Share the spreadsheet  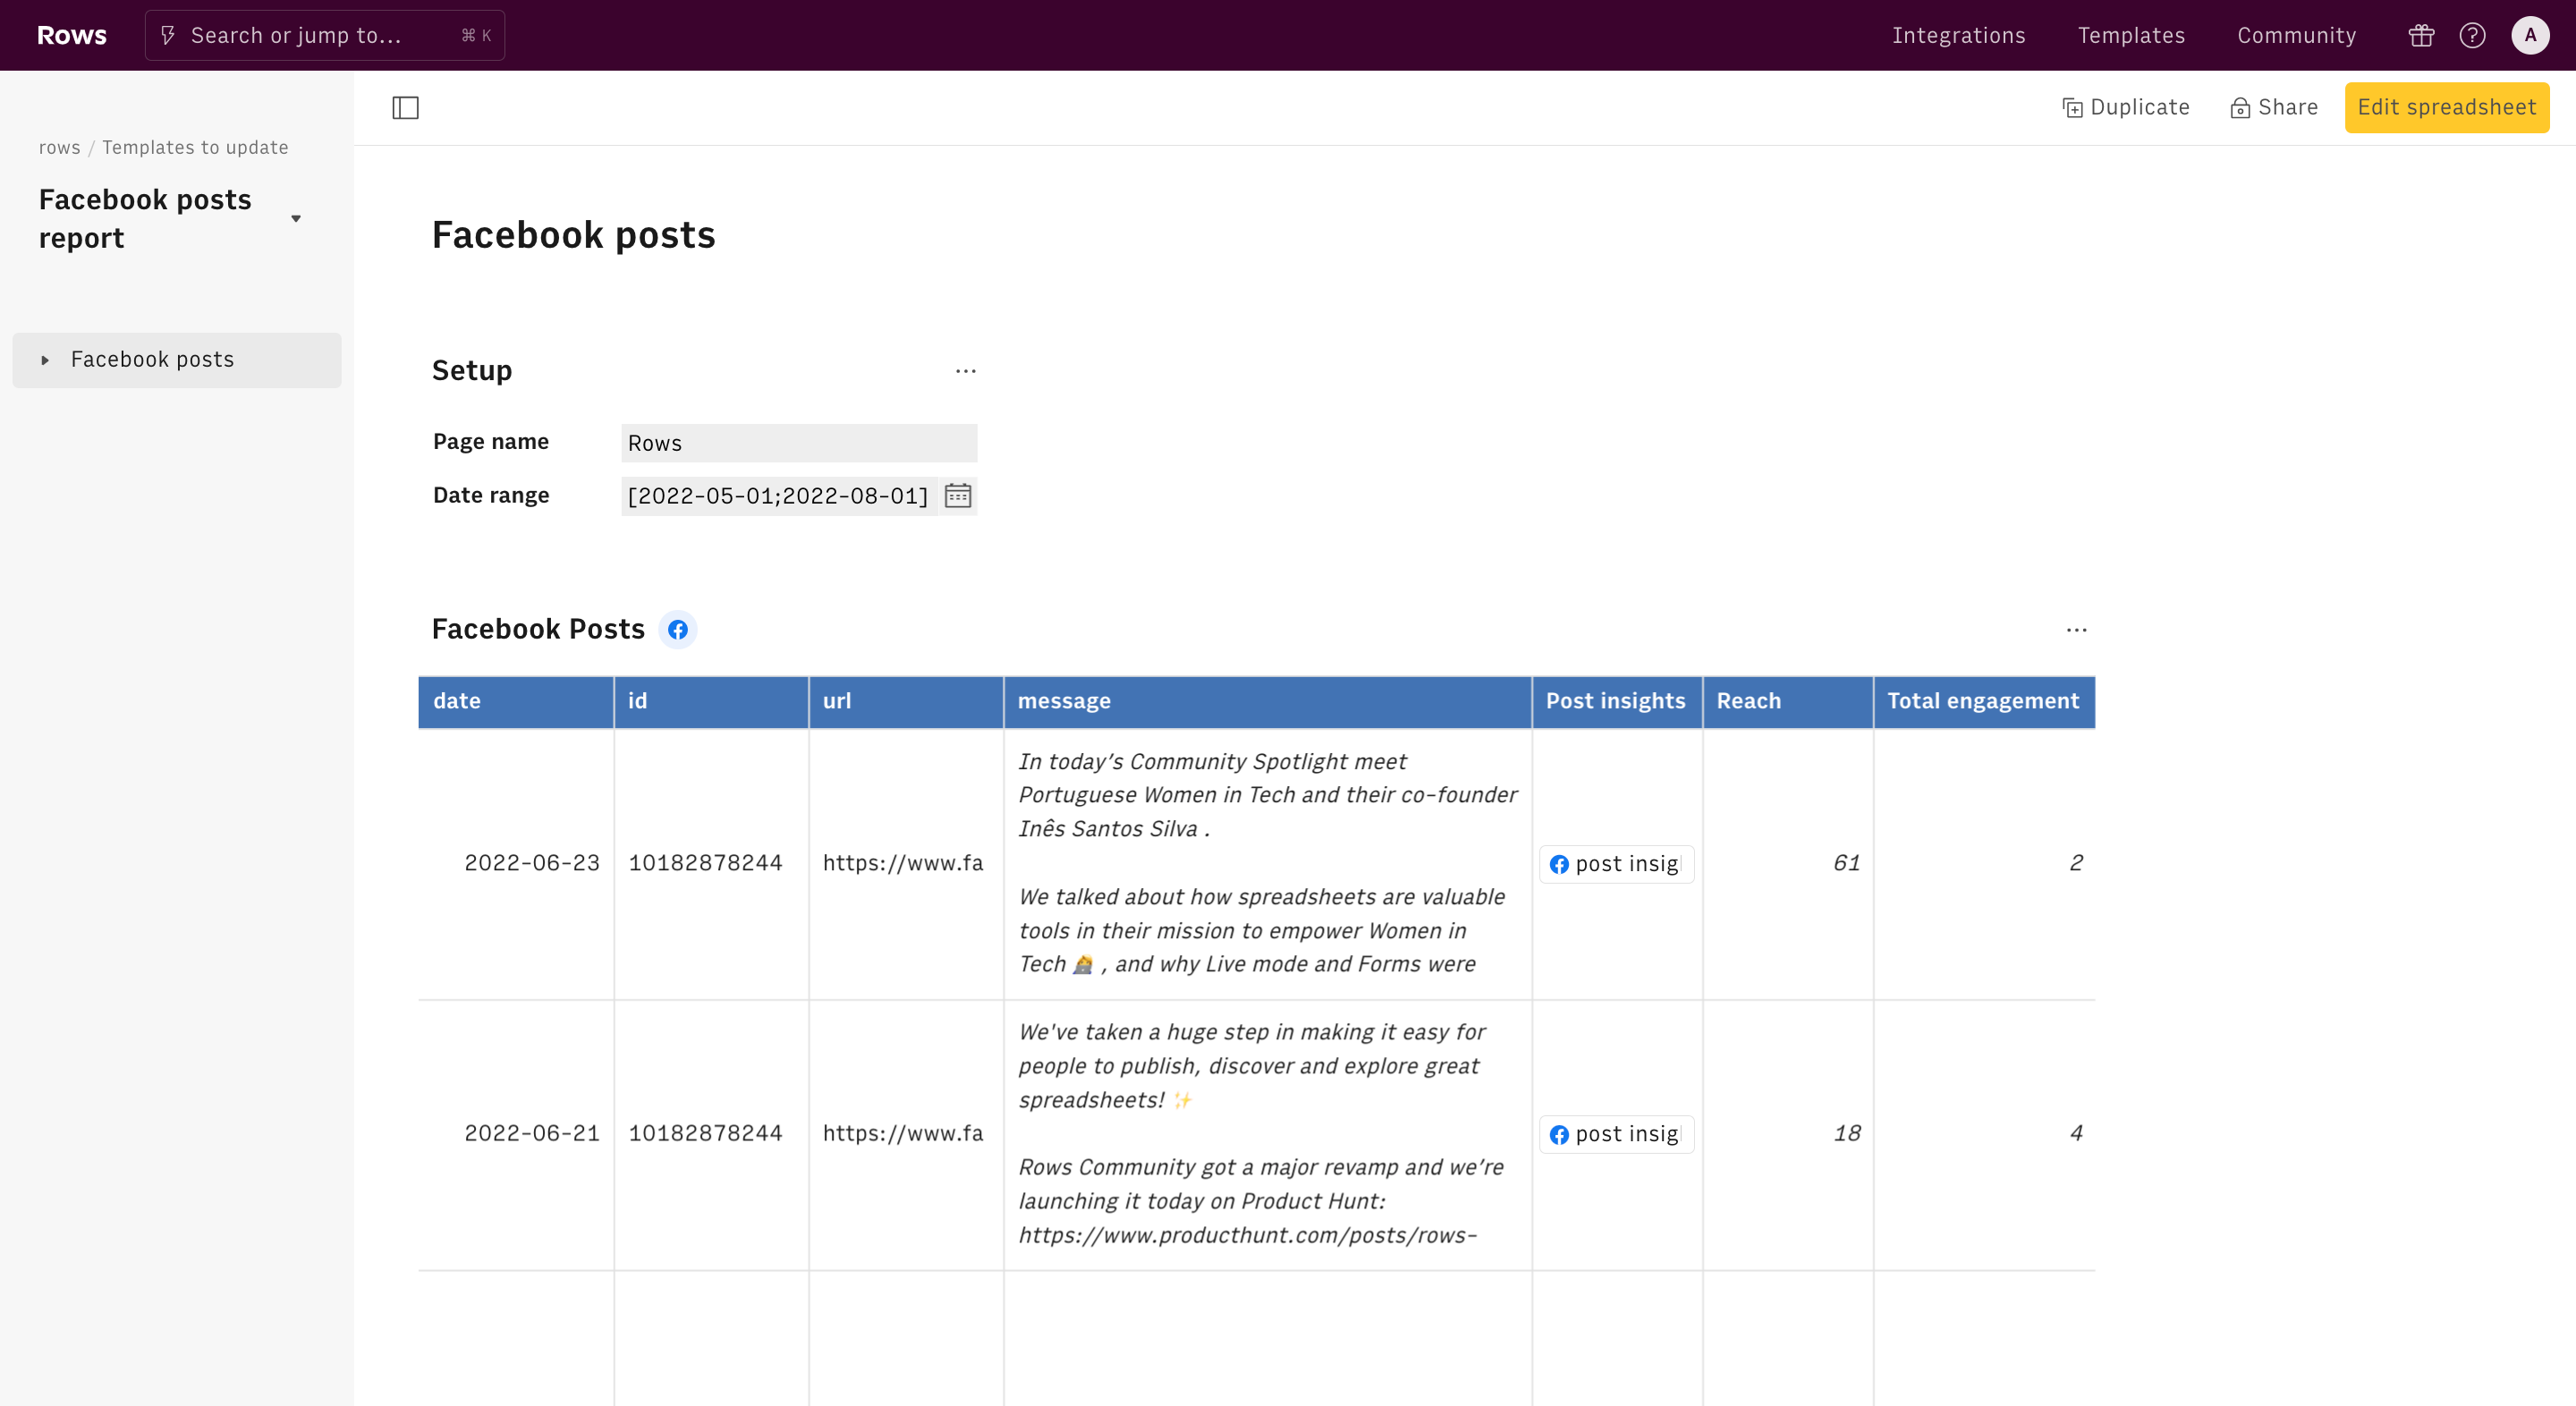pyautogui.click(x=2274, y=108)
